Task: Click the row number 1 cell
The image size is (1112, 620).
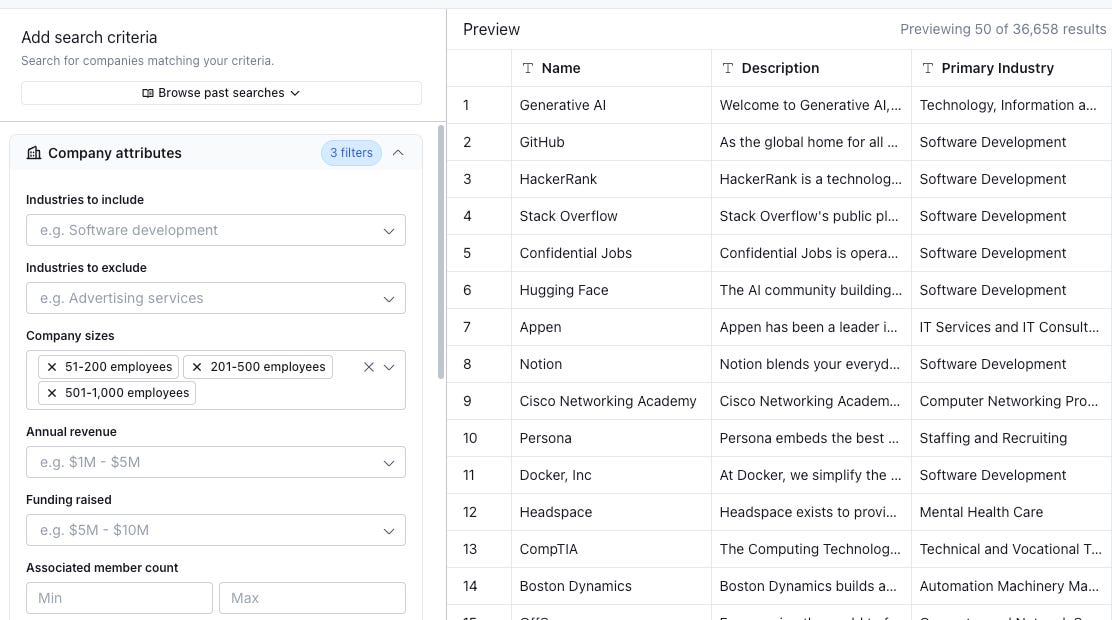Action: pos(479,105)
